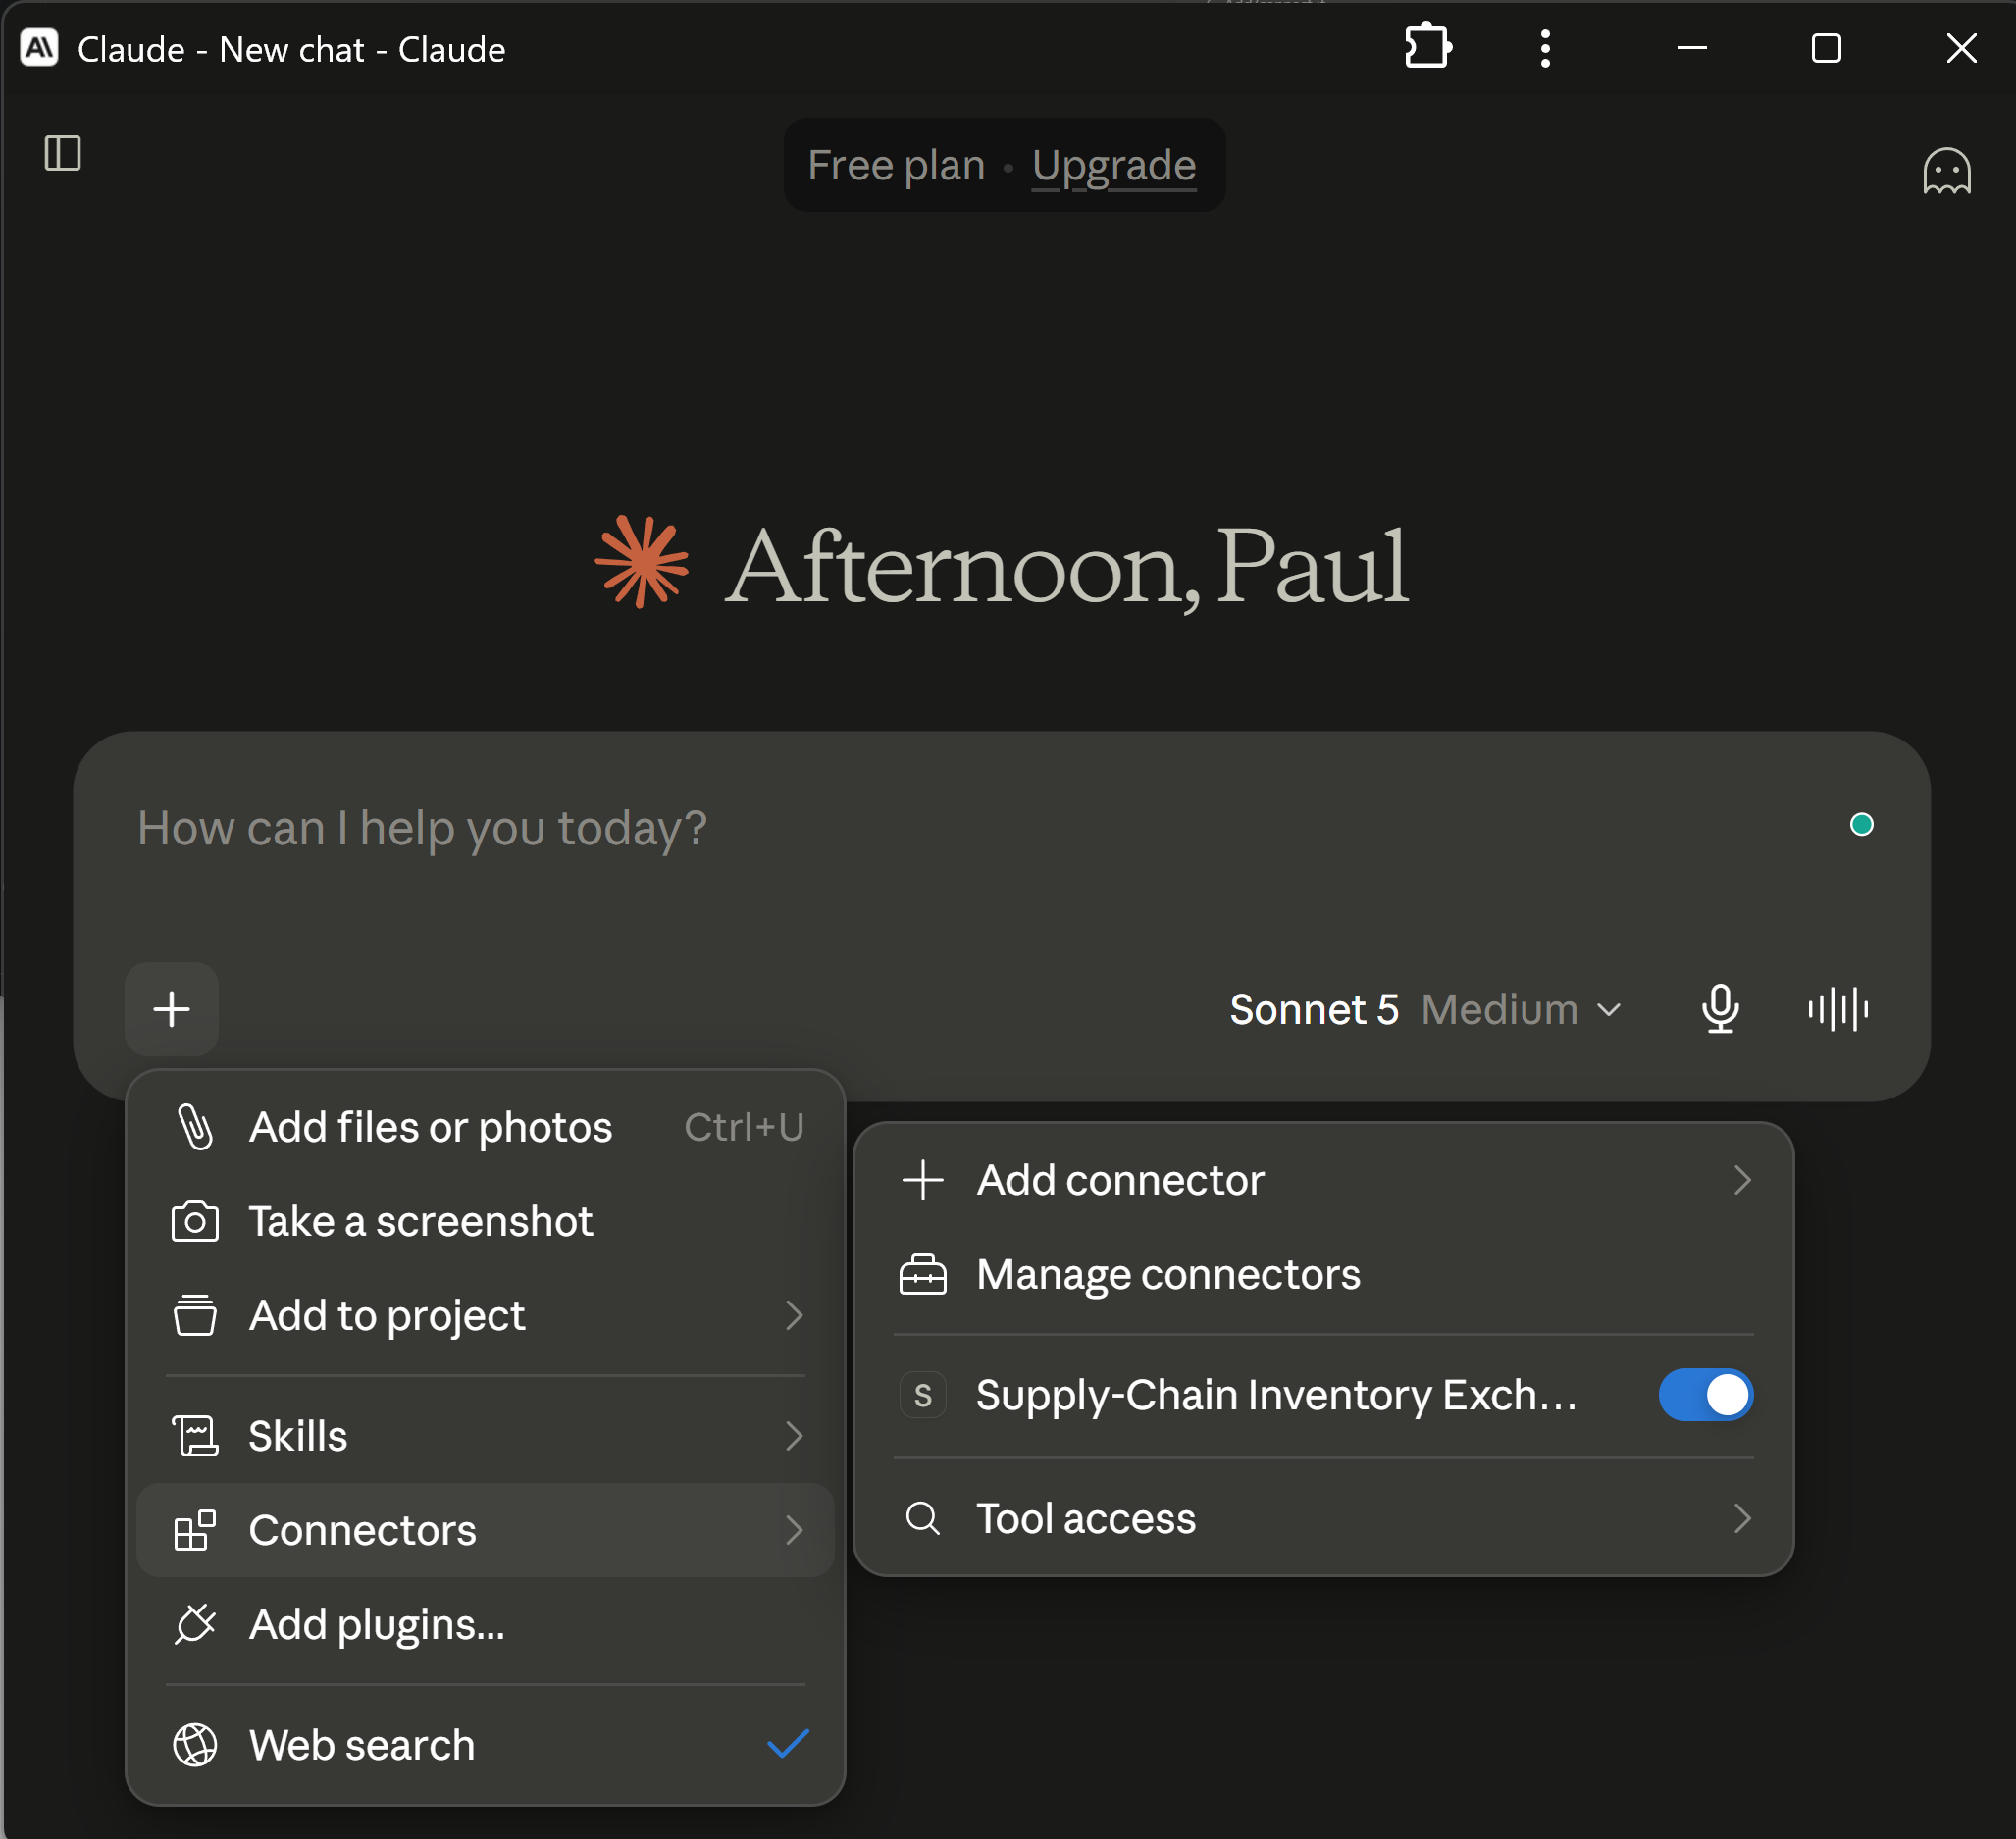Select the Connectors menu item

485,1530
